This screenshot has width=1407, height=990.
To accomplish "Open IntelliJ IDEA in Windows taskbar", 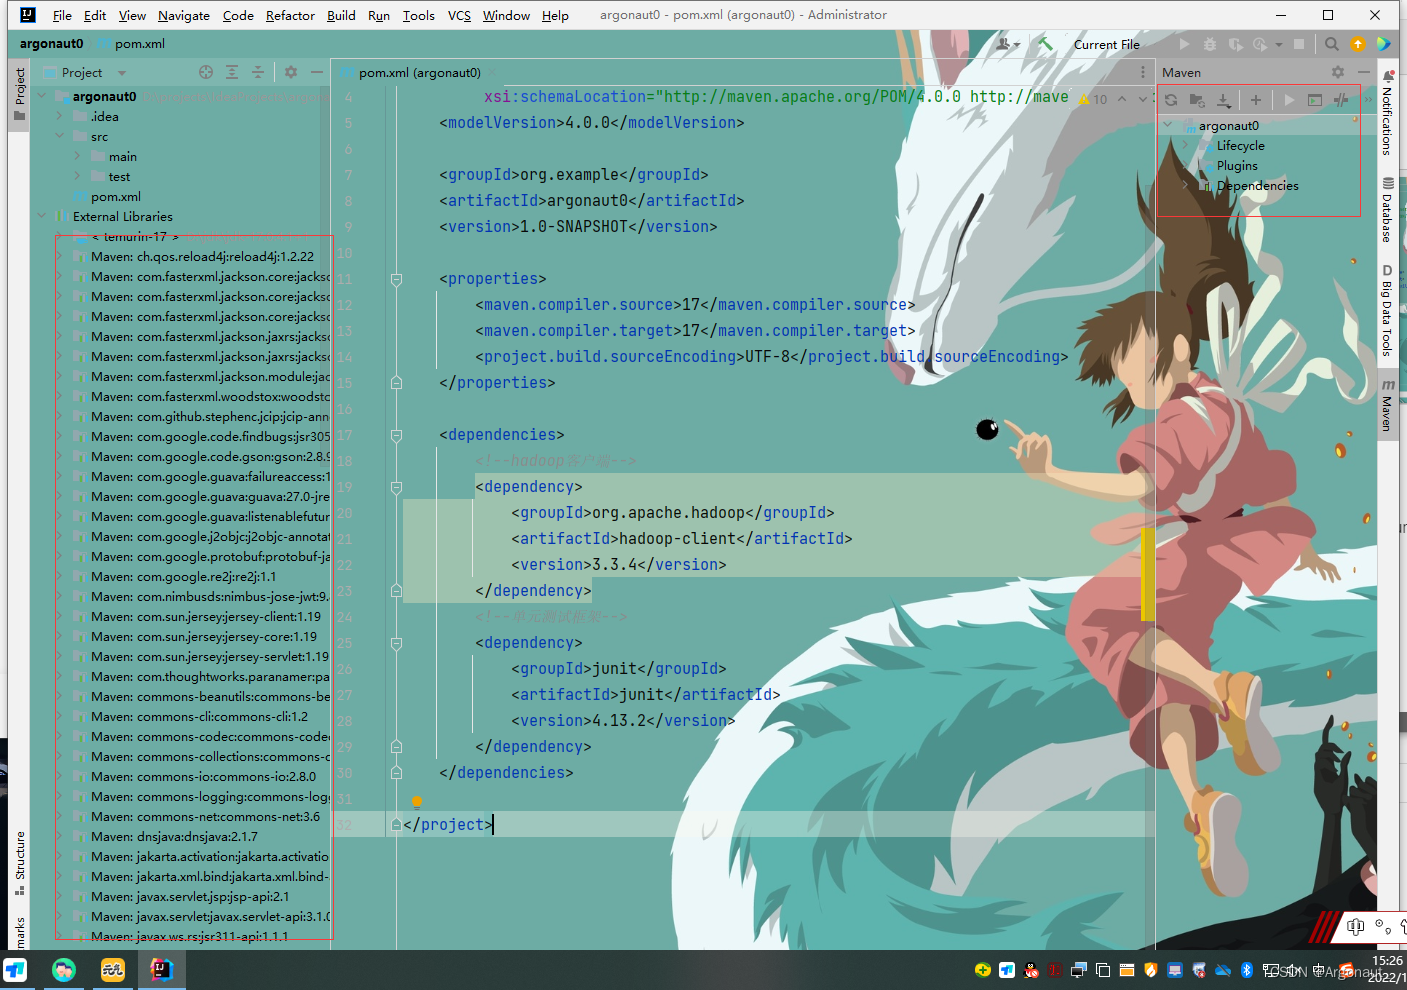I will click(x=161, y=969).
